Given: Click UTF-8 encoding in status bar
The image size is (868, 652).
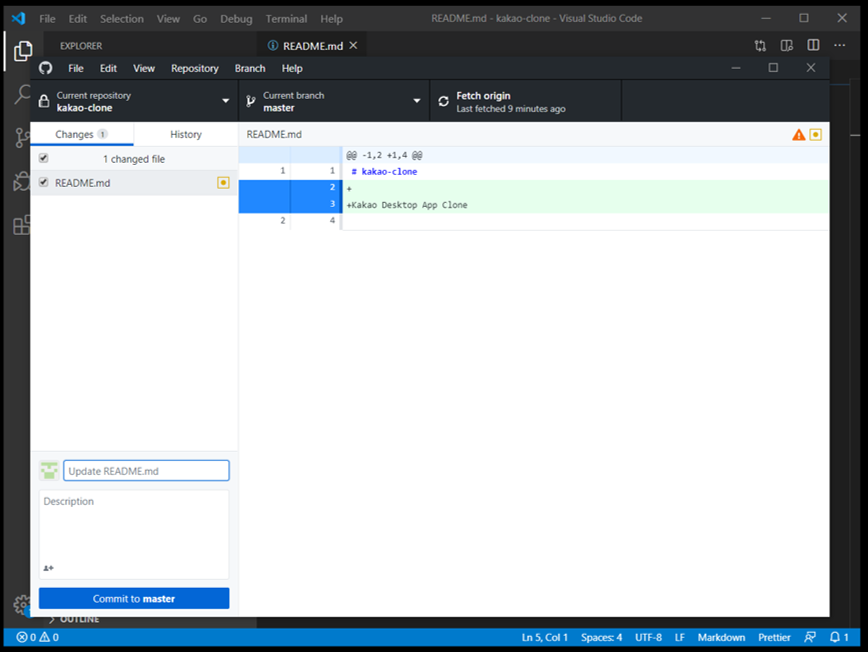Looking at the screenshot, I should (x=648, y=637).
